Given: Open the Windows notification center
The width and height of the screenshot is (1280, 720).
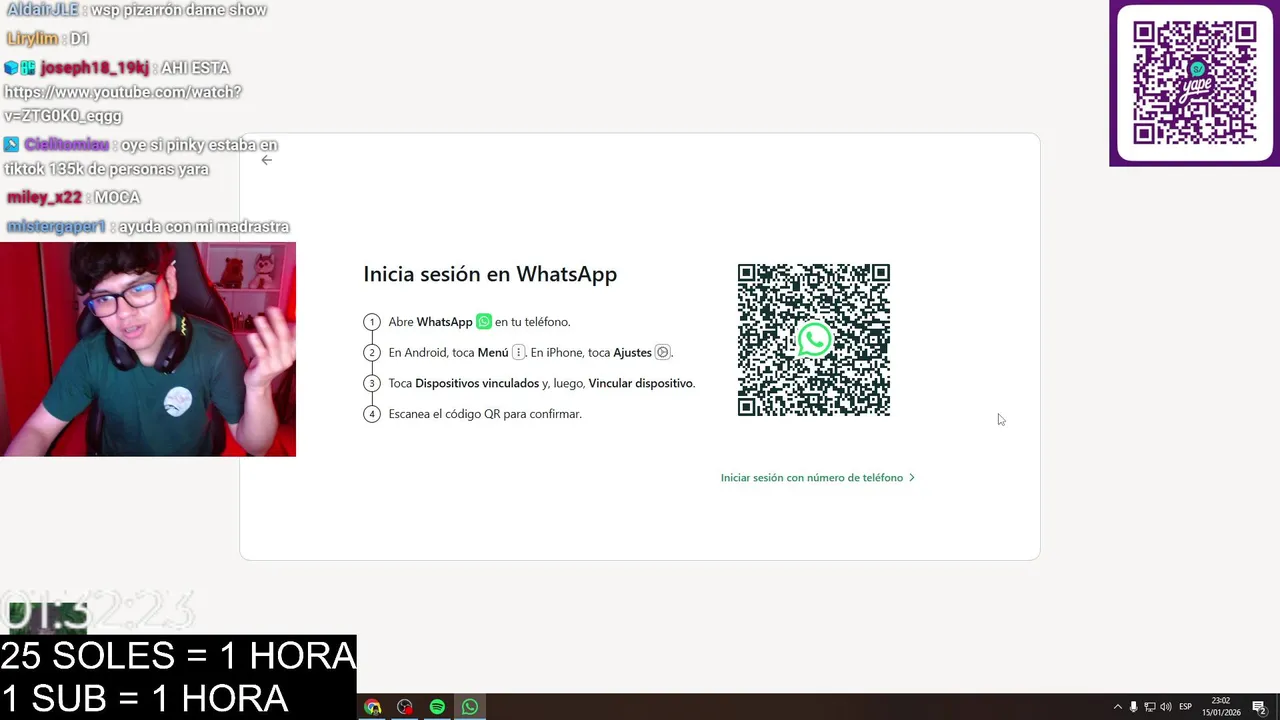Looking at the screenshot, I should click(1259, 707).
